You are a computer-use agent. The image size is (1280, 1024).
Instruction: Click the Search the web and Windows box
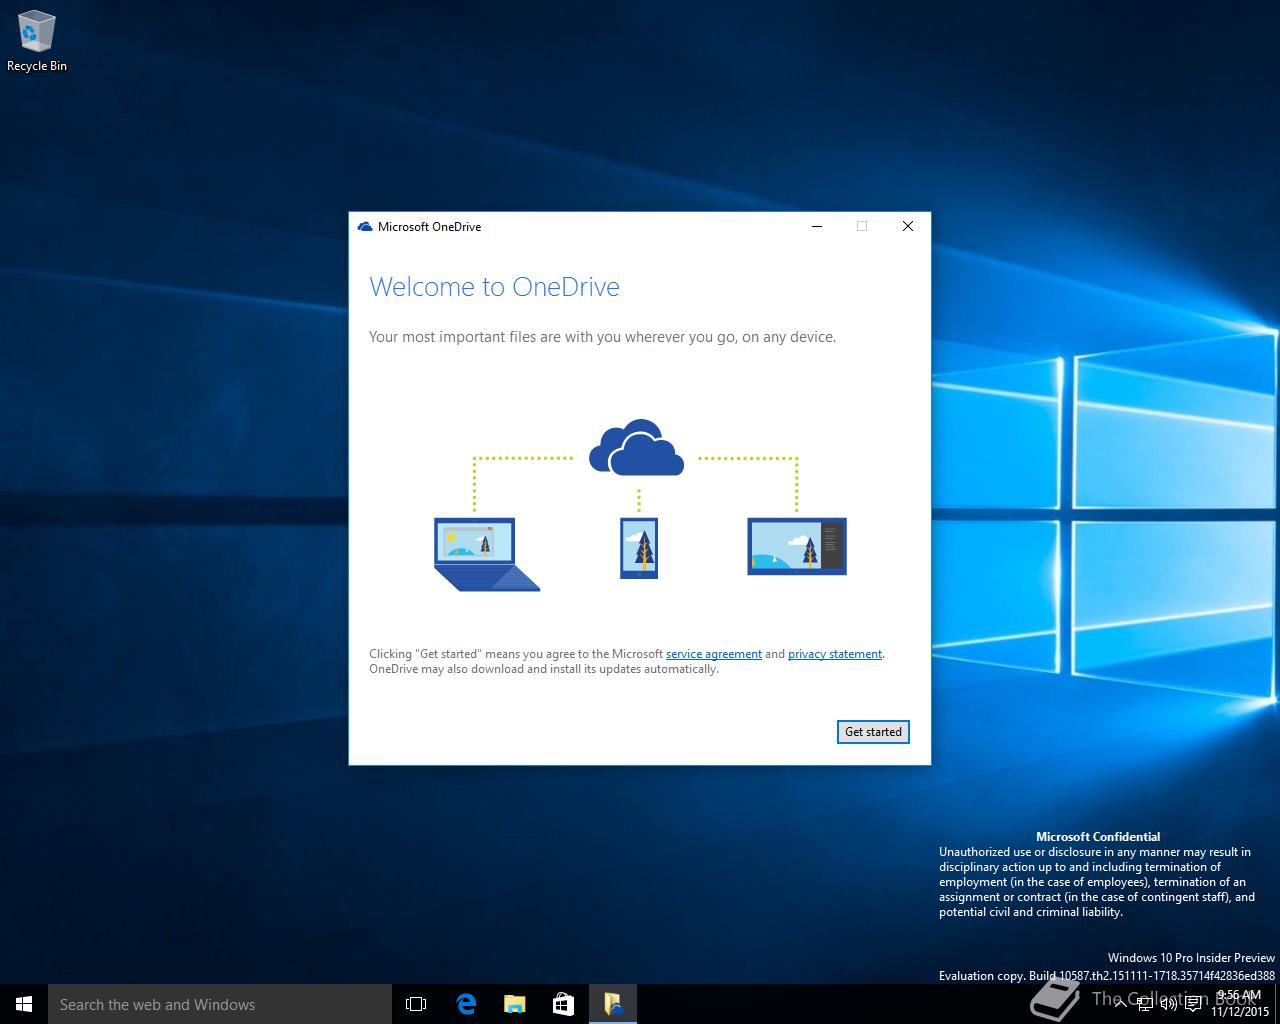[220, 1004]
